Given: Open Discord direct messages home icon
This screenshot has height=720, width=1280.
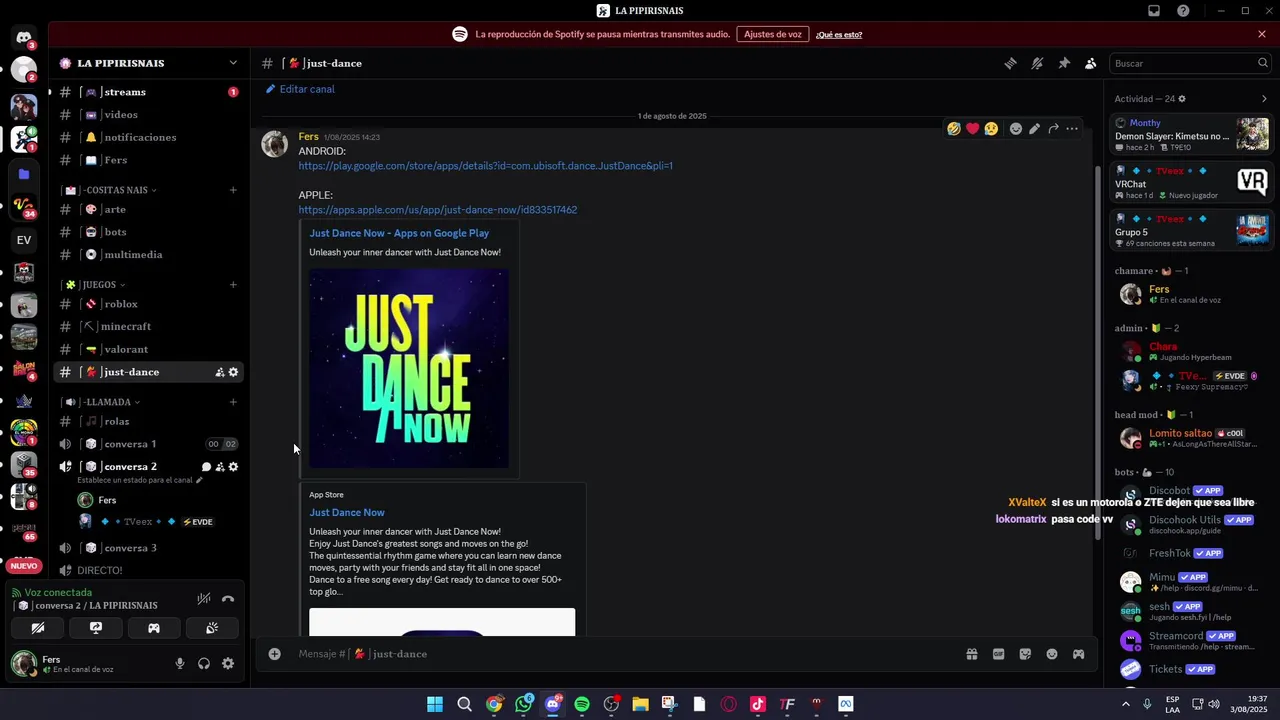Looking at the screenshot, I should [x=24, y=38].
